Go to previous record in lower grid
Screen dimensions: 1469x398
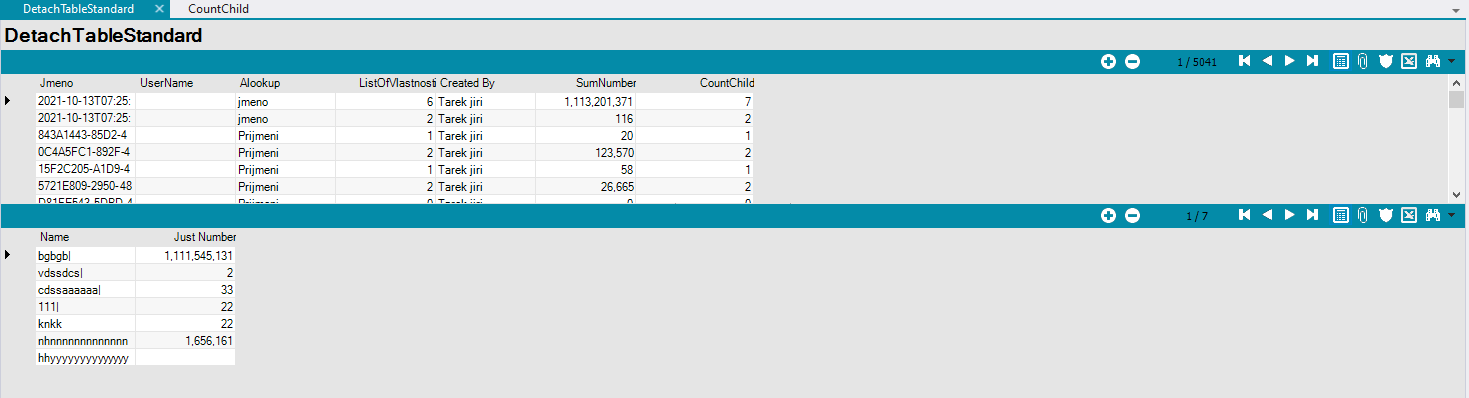click(x=1267, y=215)
